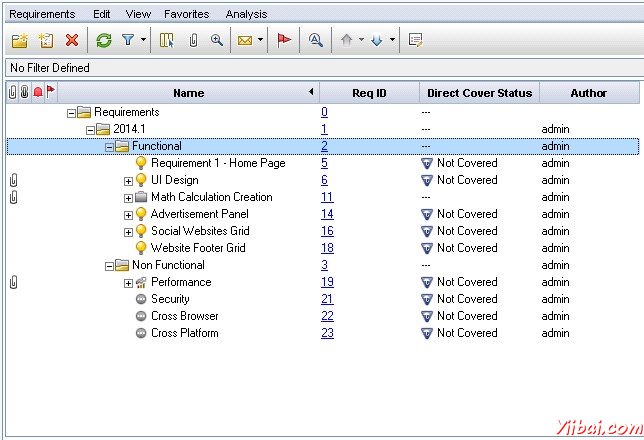This screenshot has width=644, height=440.
Task: Open the Analysis menu
Action: pos(246,14)
